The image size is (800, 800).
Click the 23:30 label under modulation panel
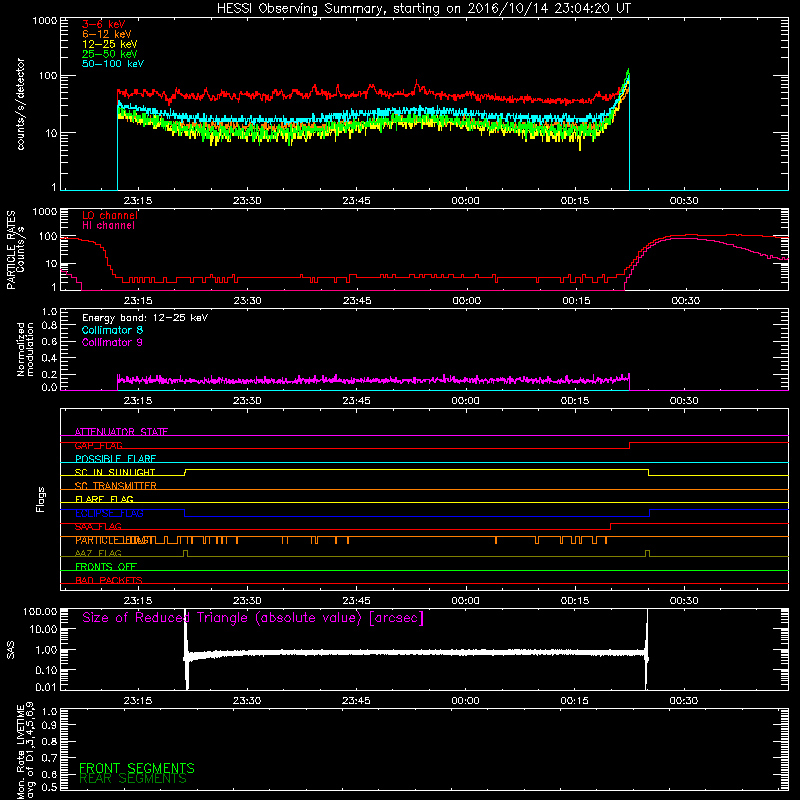(x=247, y=401)
